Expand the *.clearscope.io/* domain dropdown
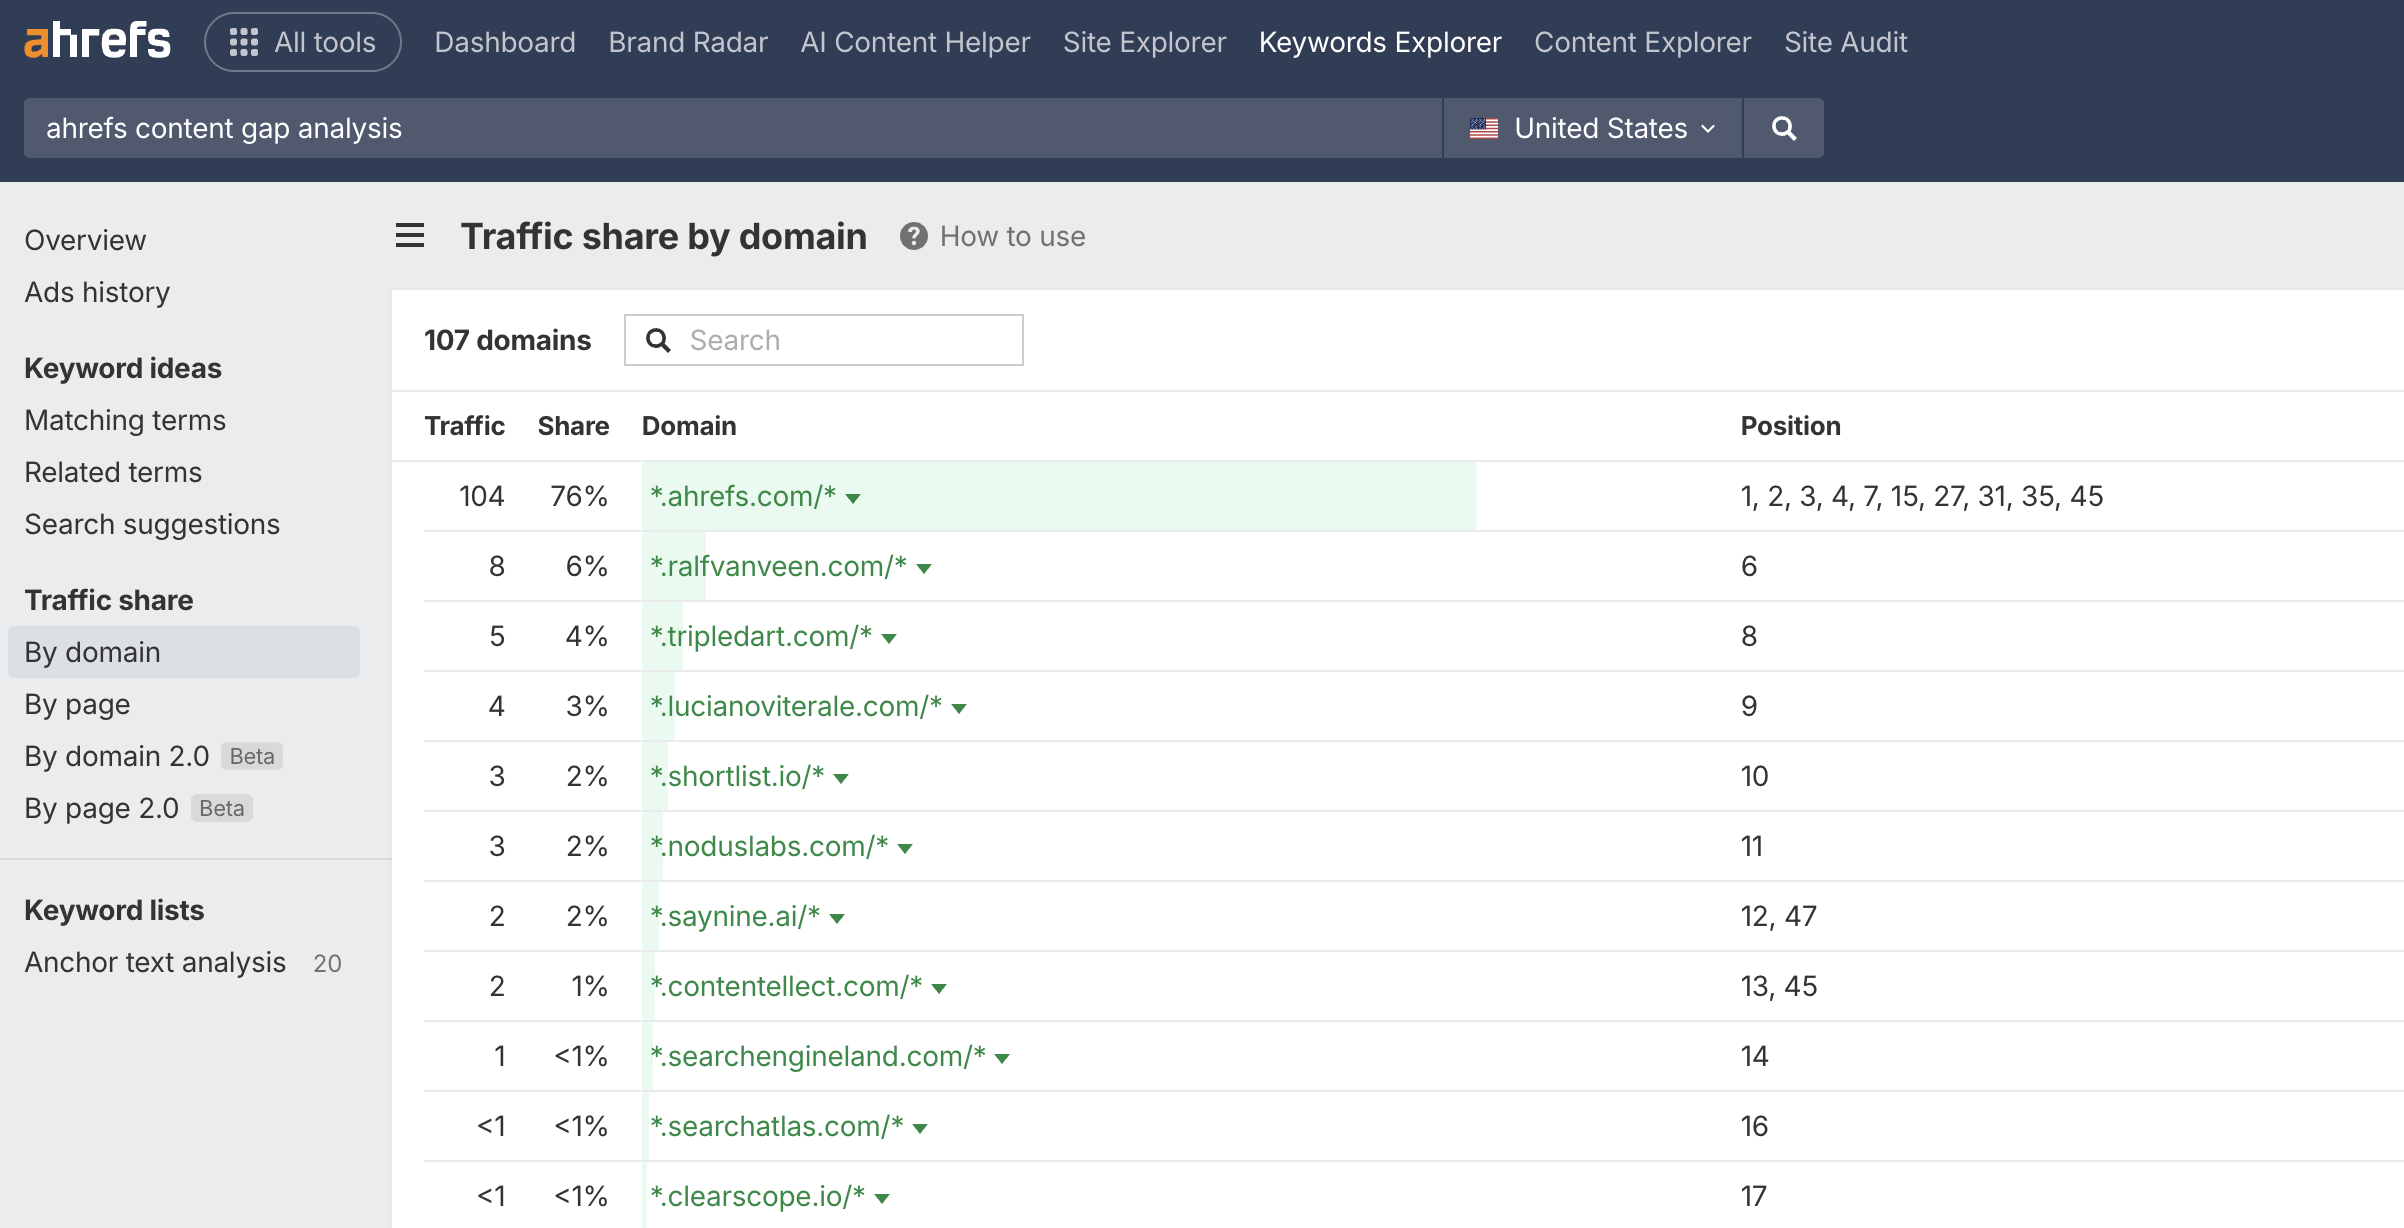This screenshot has height=1228, width=2404. (x=882, y=1198)
